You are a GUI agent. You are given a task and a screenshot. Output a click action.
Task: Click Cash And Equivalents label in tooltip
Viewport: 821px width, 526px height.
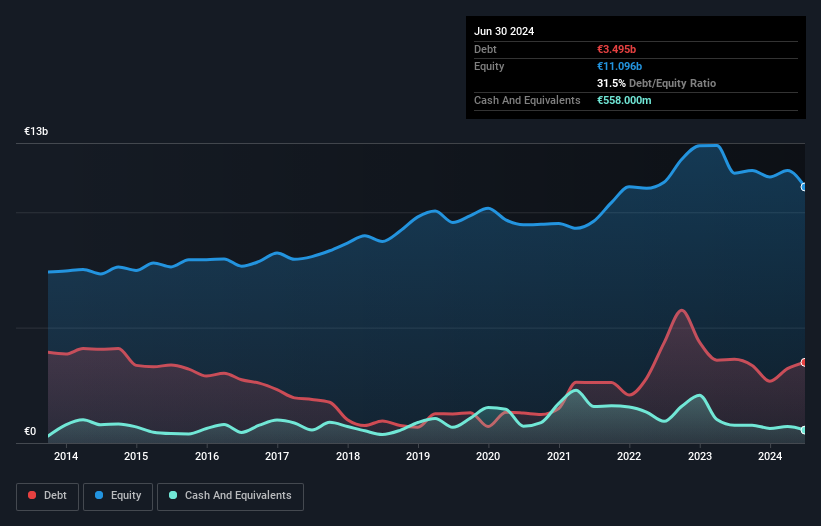pos(527,100)
